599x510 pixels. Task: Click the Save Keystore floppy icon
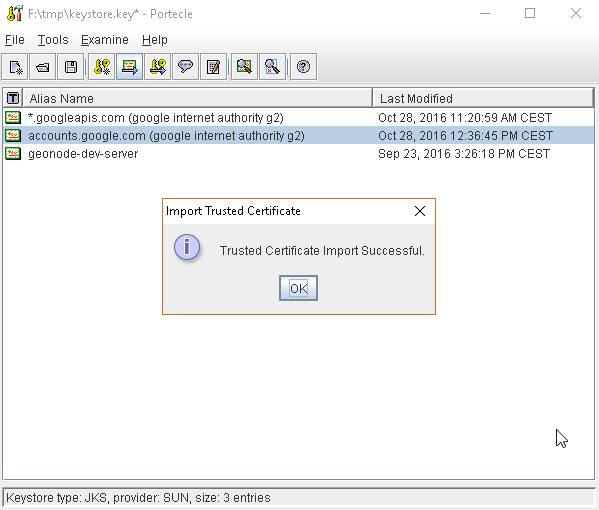pos(71,67)
